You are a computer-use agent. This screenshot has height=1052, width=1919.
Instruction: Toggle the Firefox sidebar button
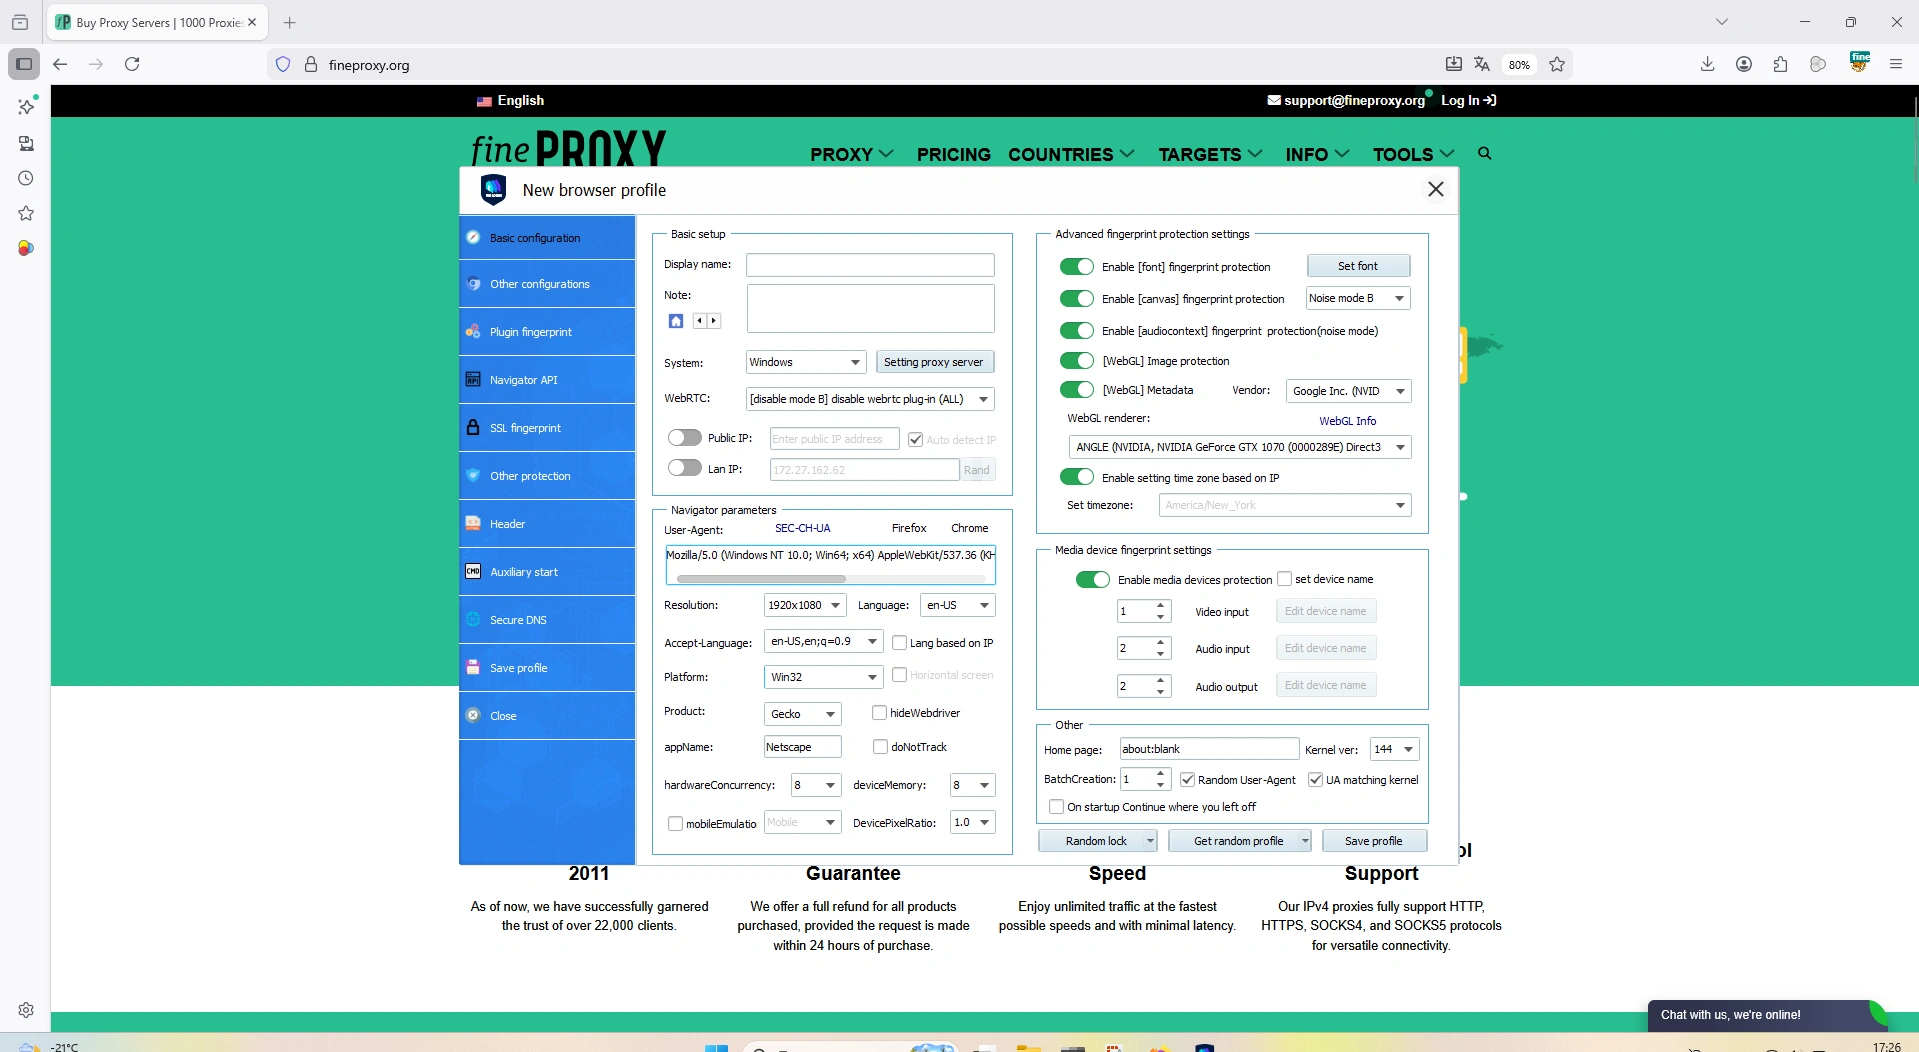click(x=24, y=64)
